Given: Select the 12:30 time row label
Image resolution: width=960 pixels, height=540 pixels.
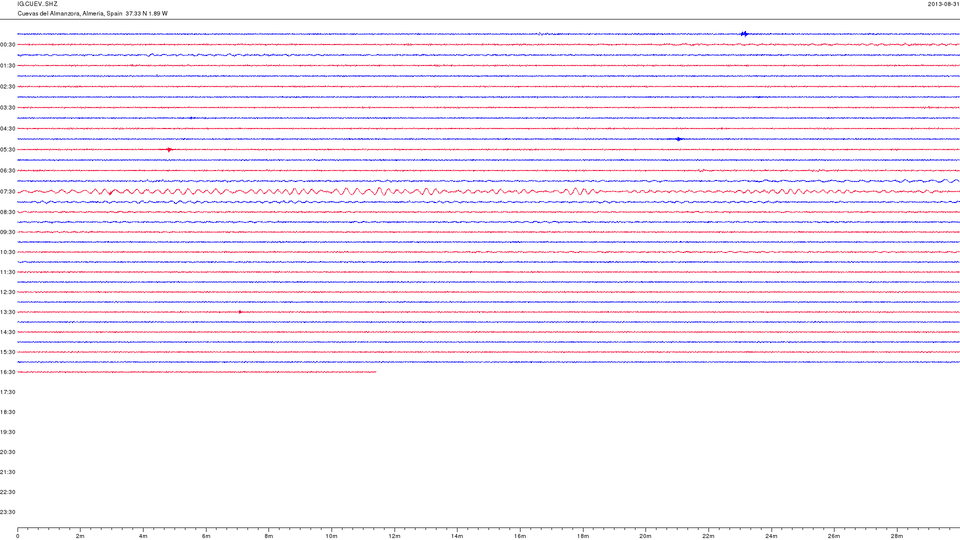Looking at the screenshot, I should click(7, 292).
